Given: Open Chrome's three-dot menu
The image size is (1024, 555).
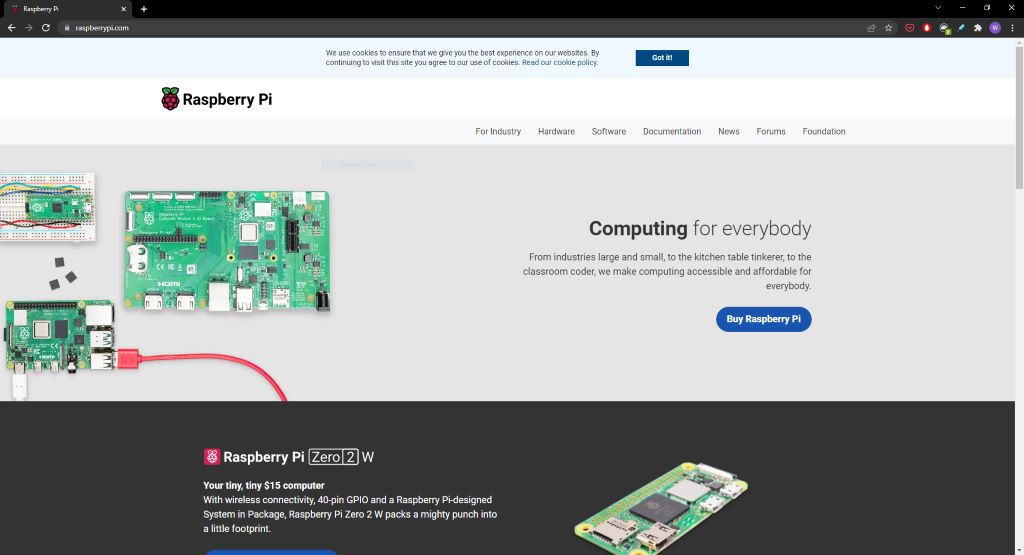Looking at the screenshot, I should [1012, 28].
